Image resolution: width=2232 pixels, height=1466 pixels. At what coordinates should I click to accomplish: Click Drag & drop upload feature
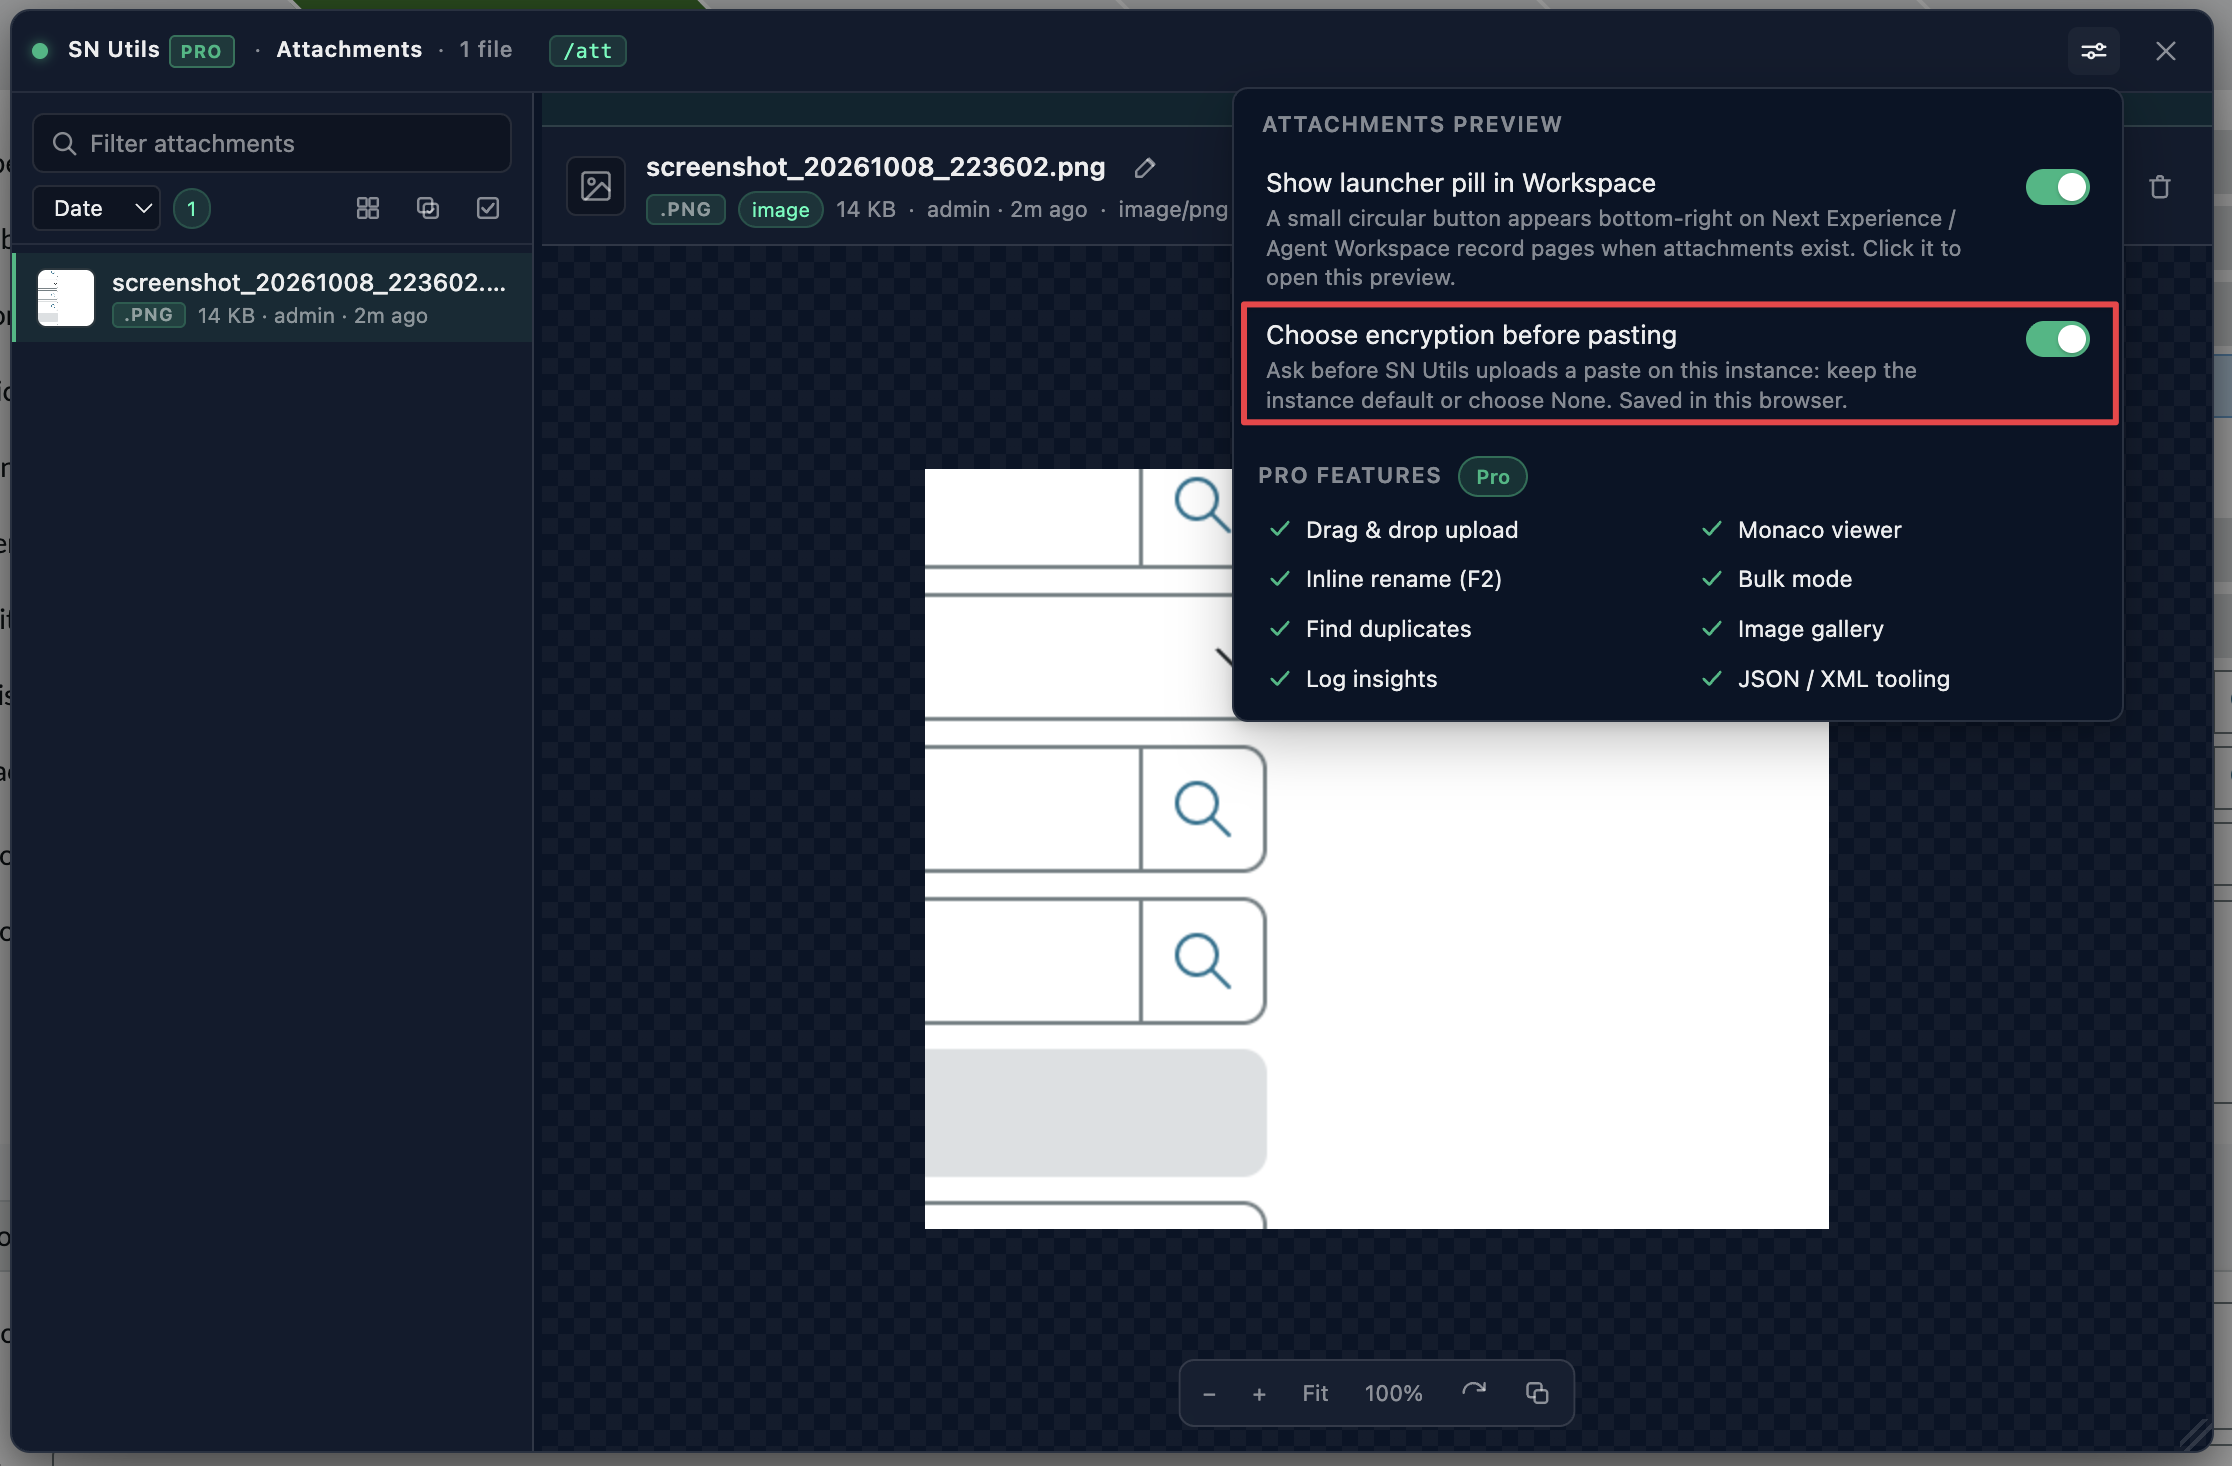point(1411,529)
